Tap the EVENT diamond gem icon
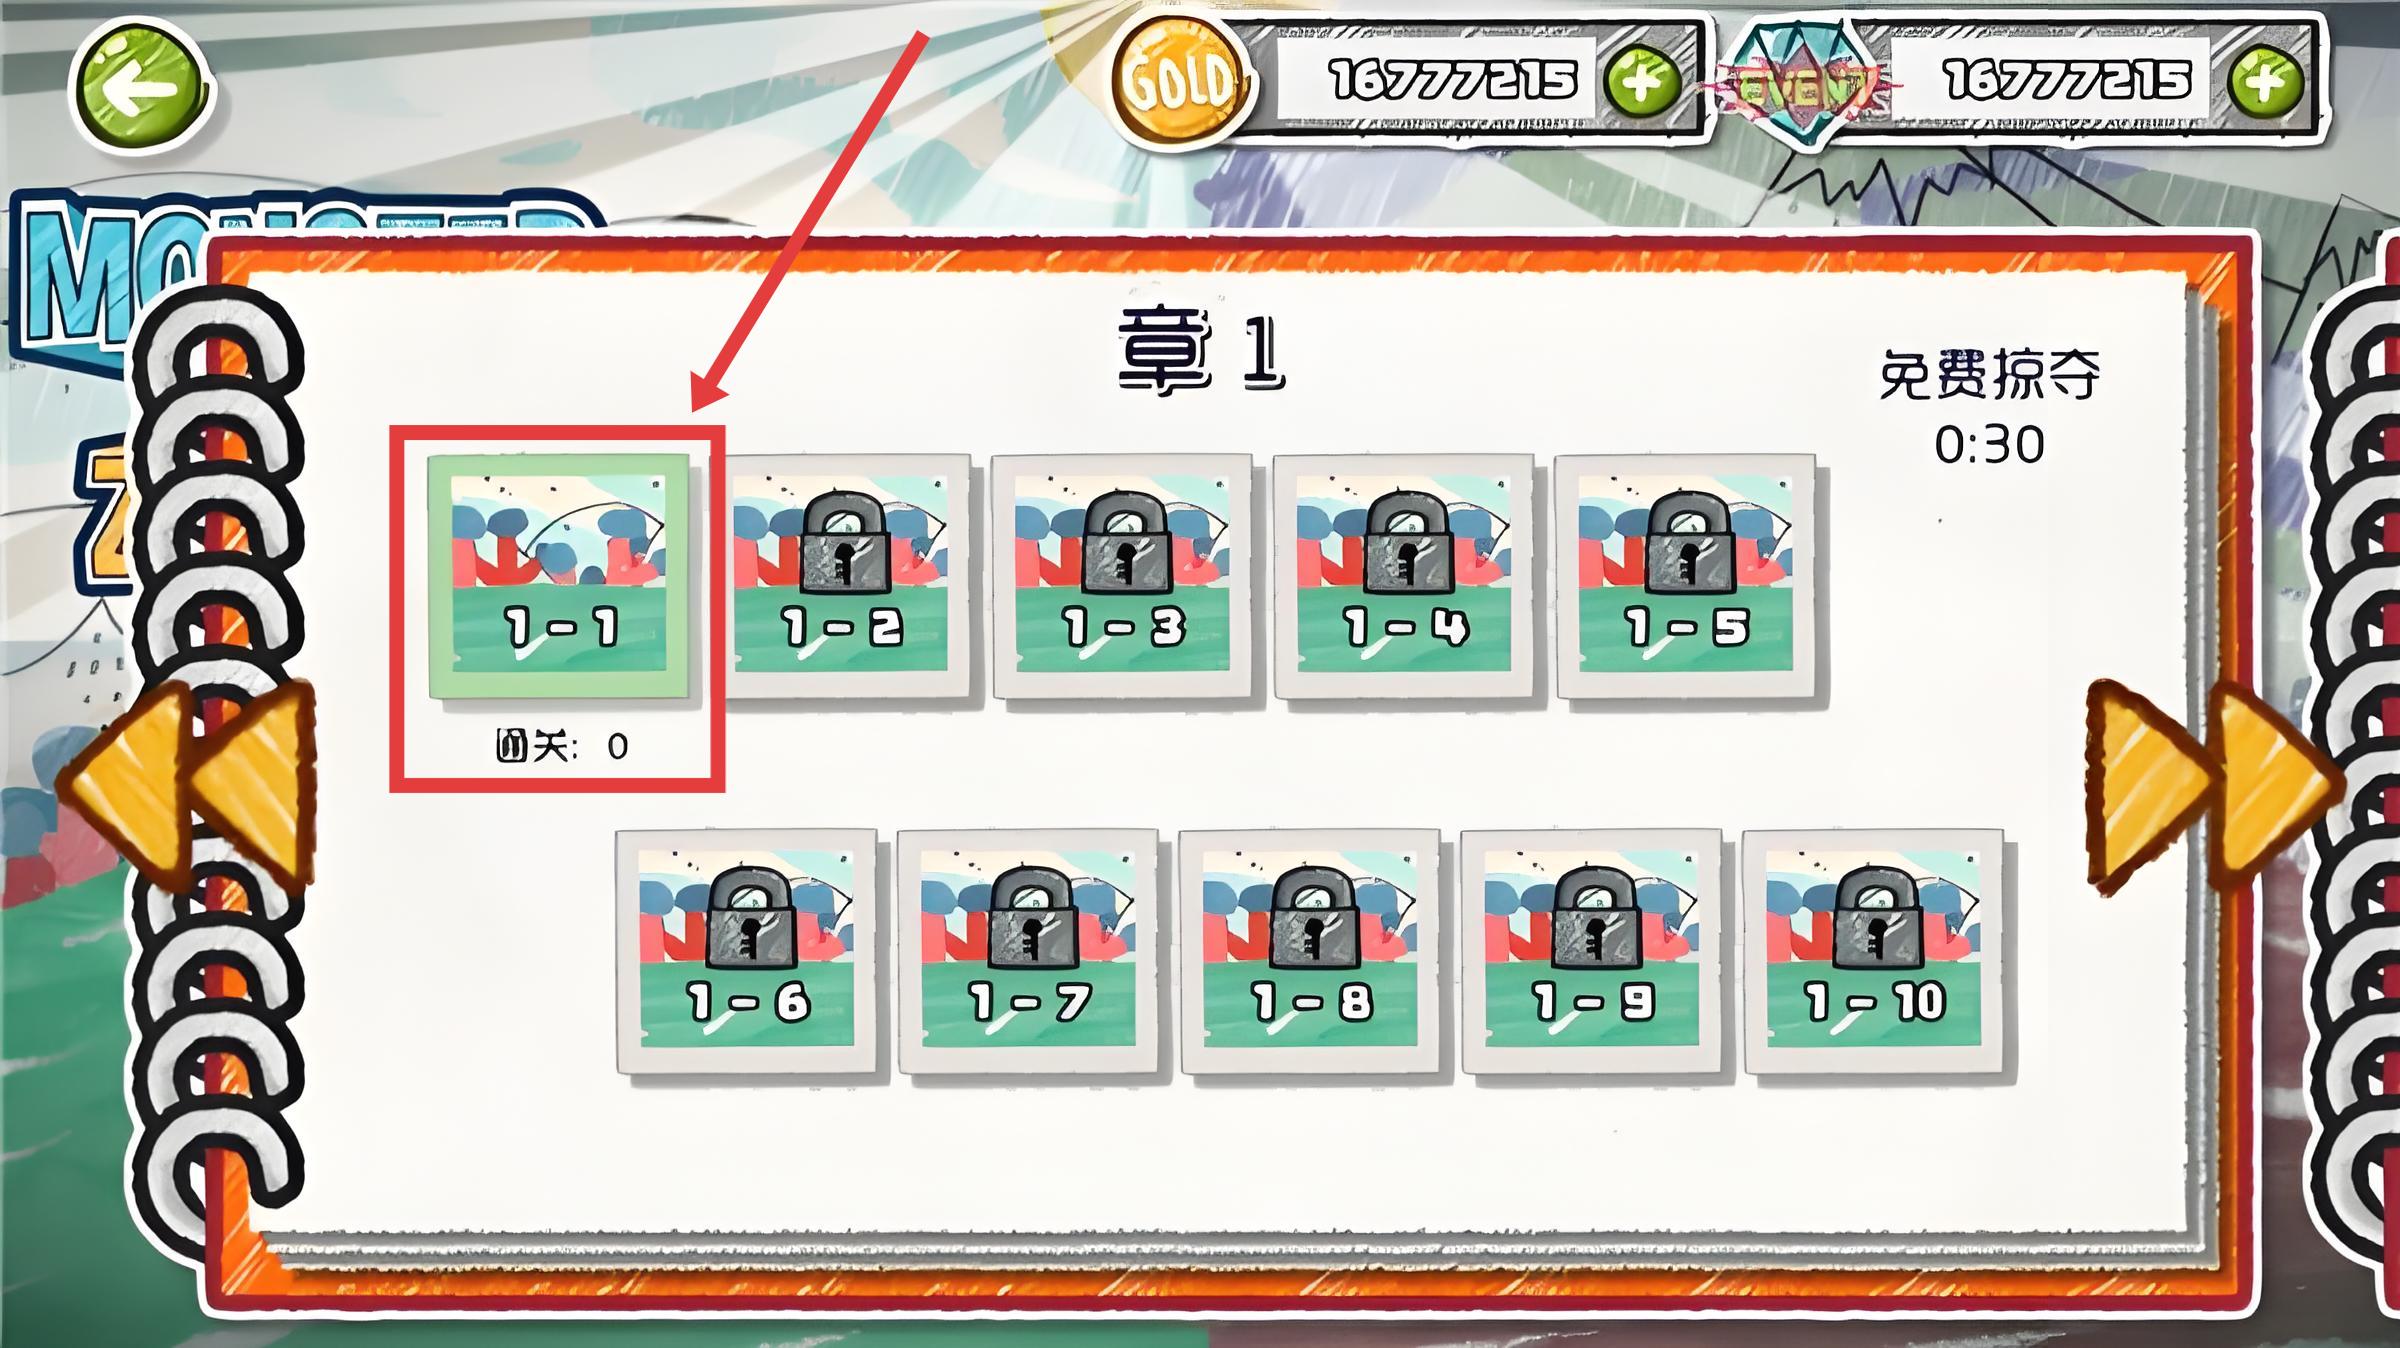Viewport: 2400px width, 1348px height. pos(1801,84)
